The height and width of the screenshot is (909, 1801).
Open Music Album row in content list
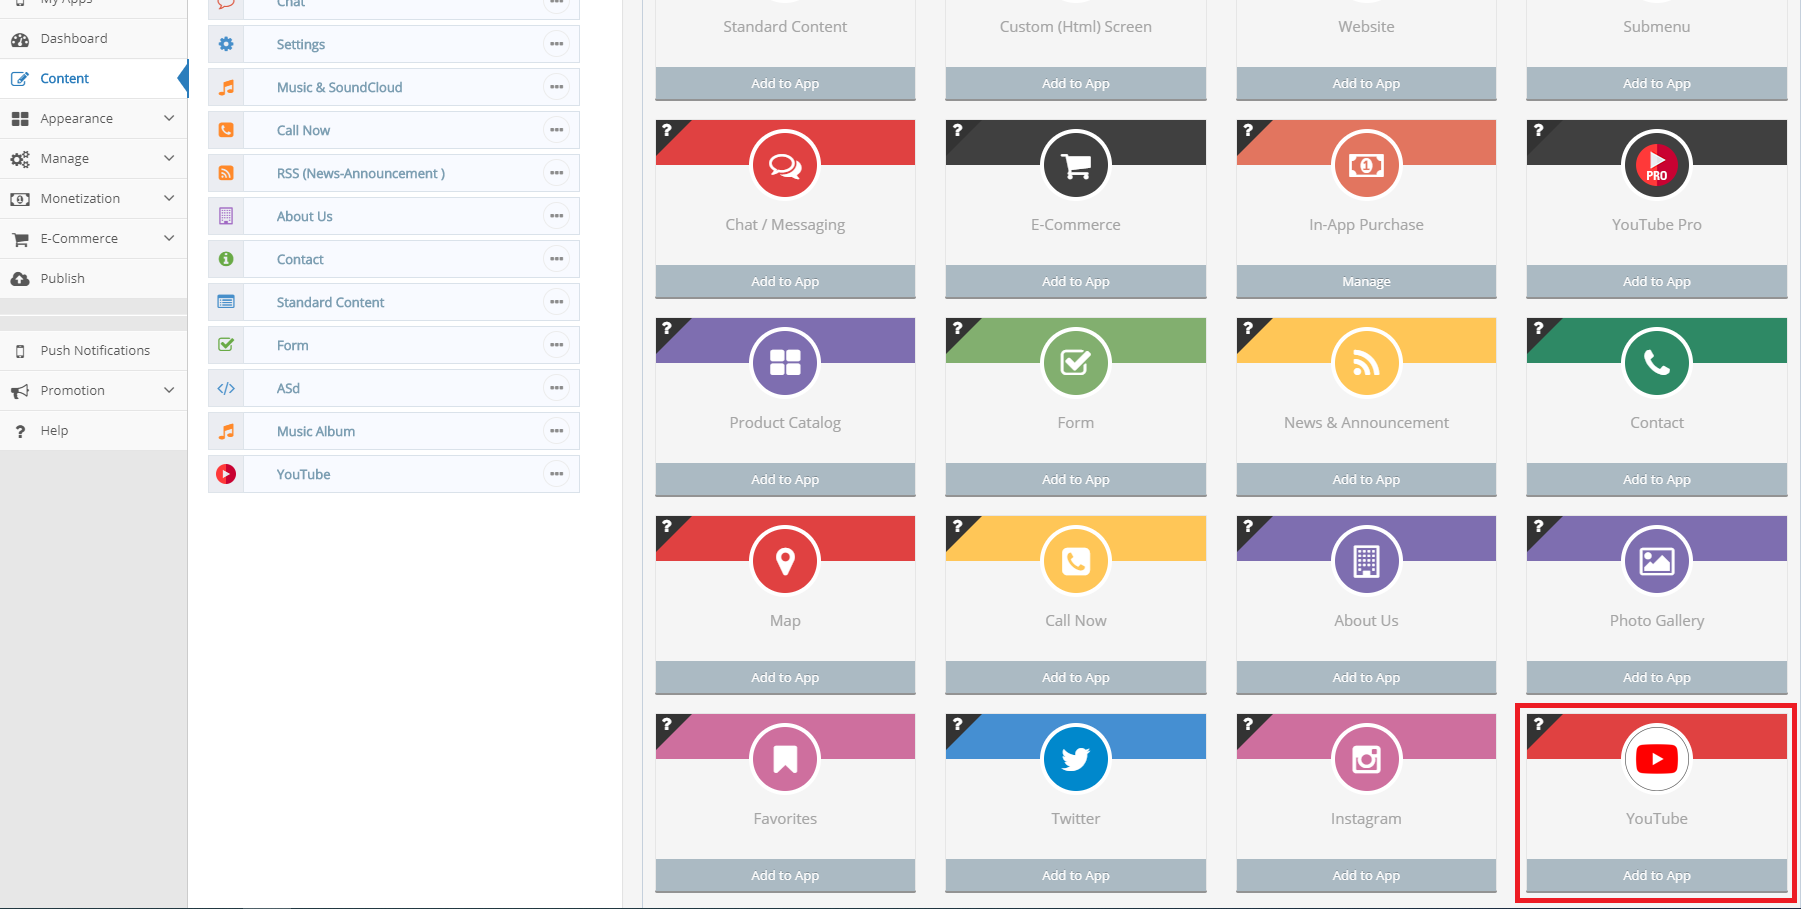point(394,431)
